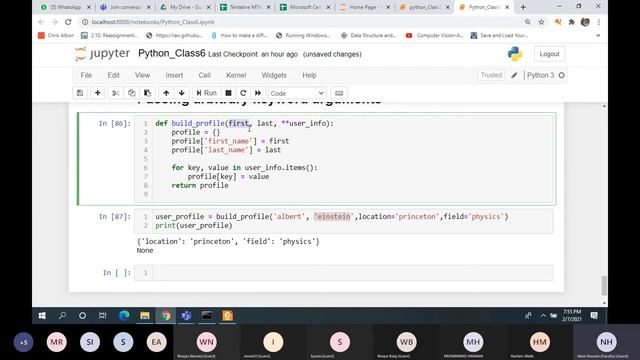The height and width of the screenshot is (360, 640).
Task: Move selected cell up with the arrow icon
Action: pos(166,93)
